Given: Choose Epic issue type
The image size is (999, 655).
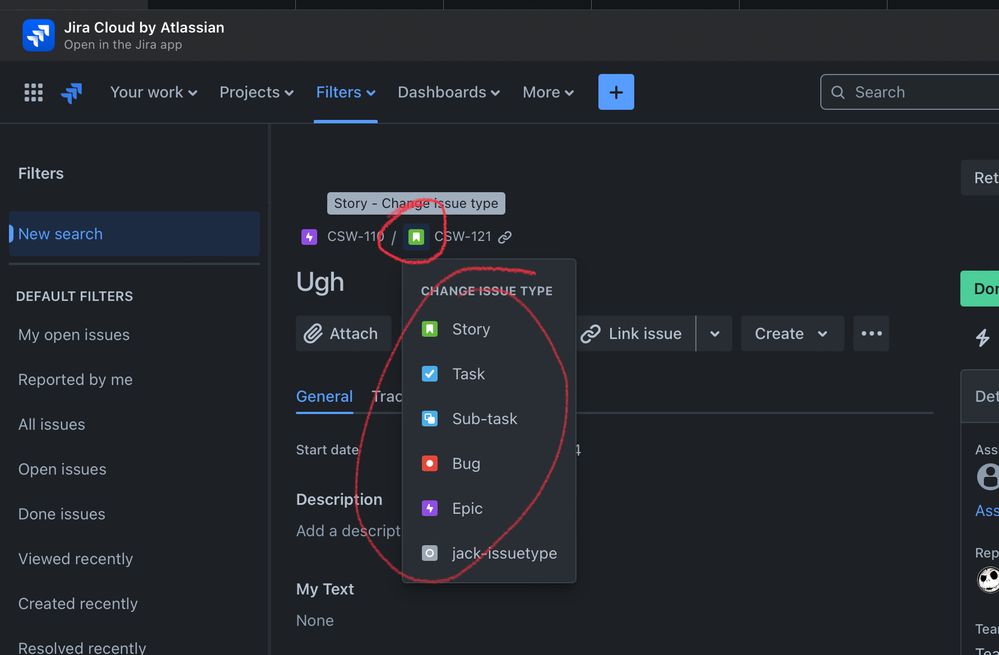Looking at the screenshot, I should tap(489, 508).
